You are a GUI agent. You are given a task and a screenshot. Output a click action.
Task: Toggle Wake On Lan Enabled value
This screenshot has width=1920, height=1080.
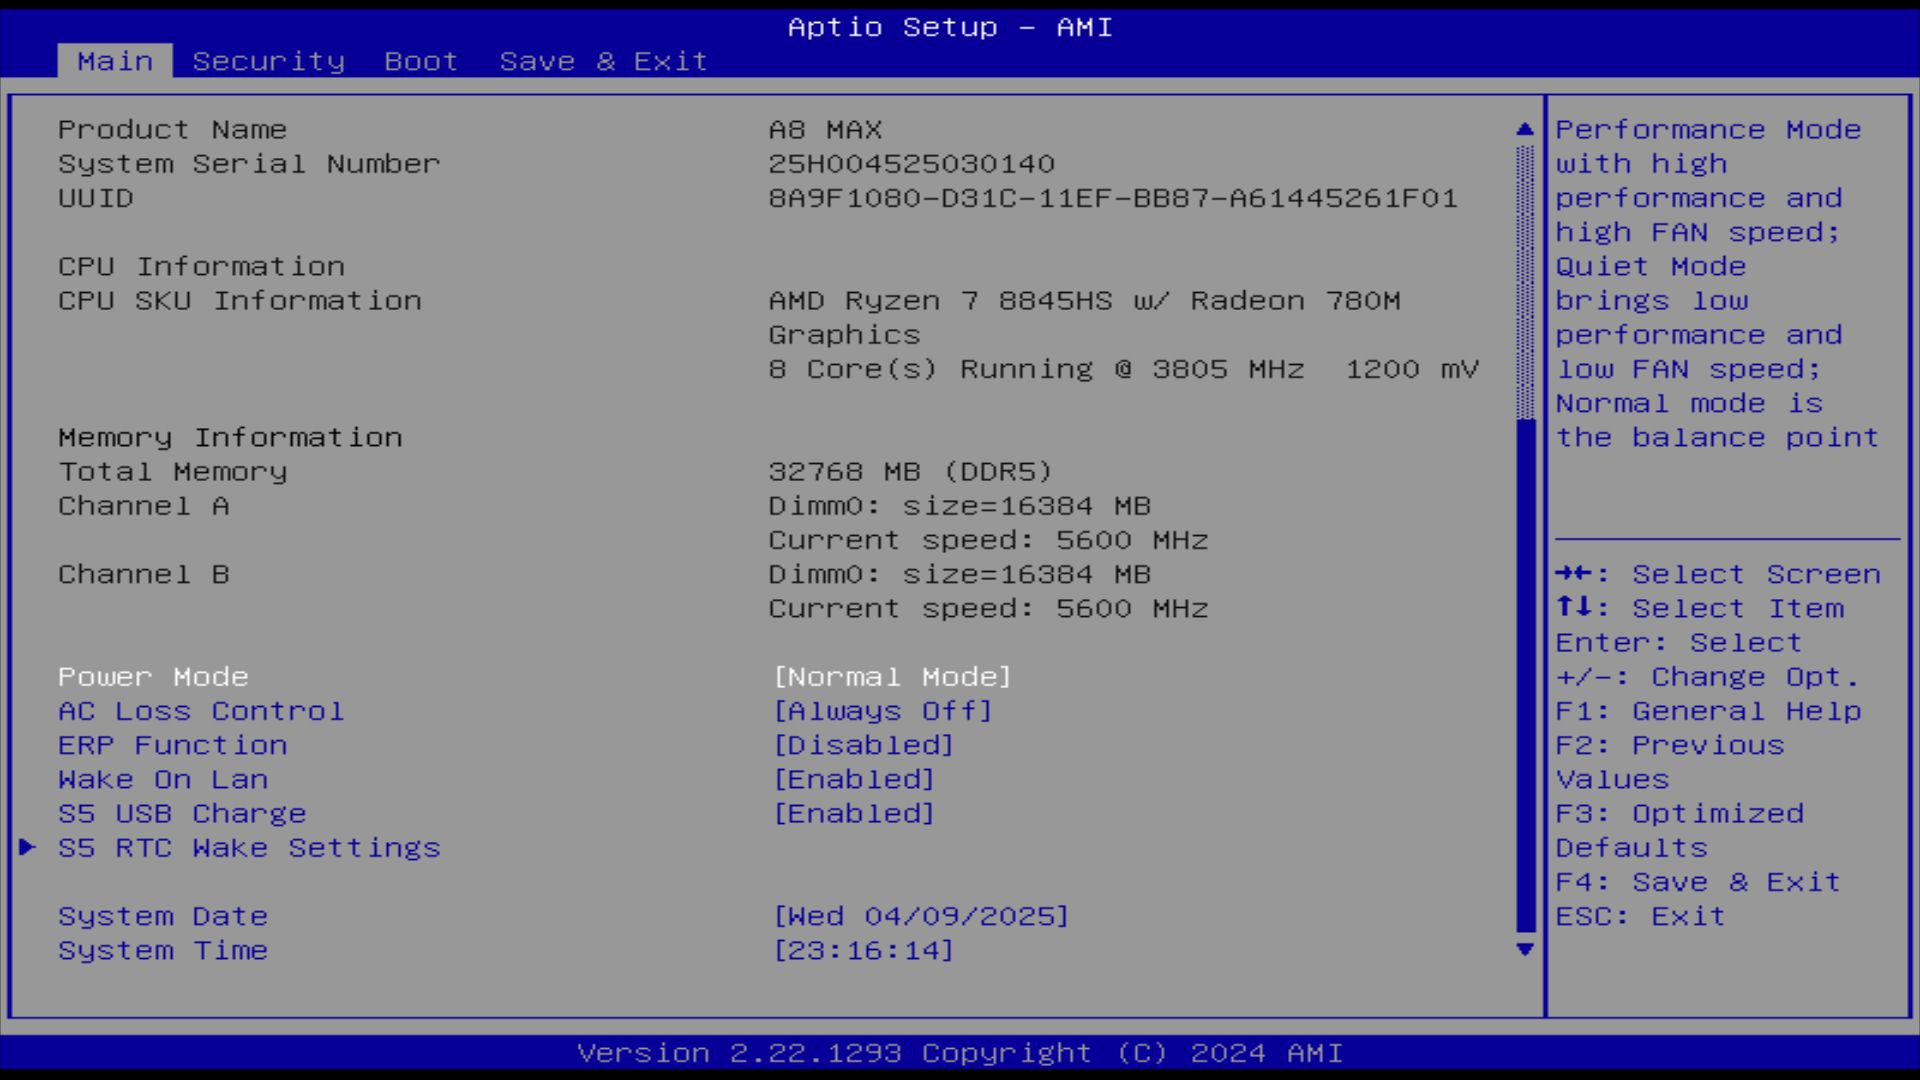[x=854, y=780]
